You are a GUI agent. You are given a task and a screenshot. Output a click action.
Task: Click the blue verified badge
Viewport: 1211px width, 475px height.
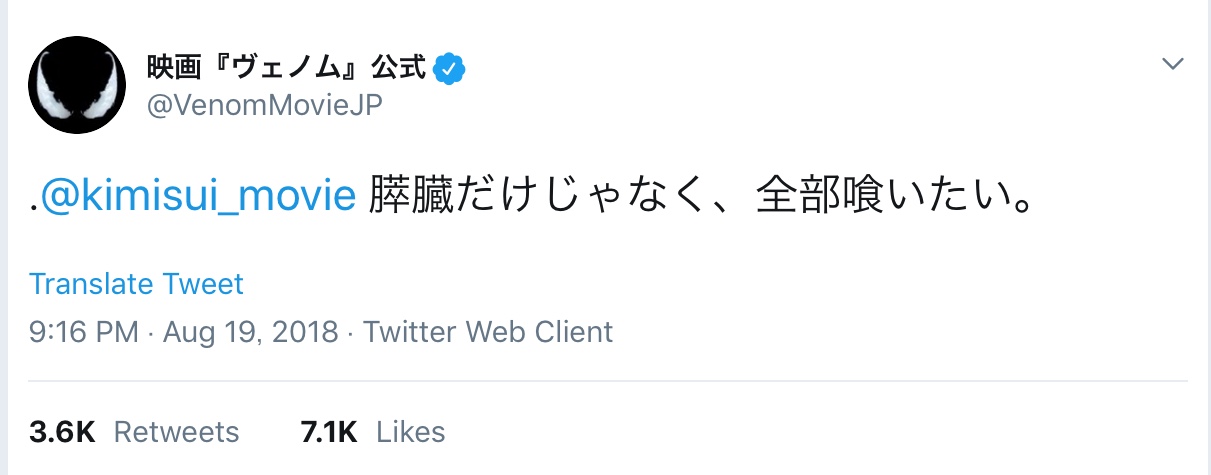[450, 69]
